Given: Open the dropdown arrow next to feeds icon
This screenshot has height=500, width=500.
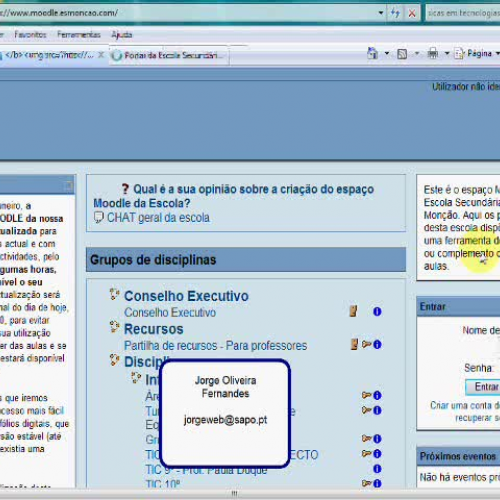Looking at the screenshot, I should (x=417, y=53).
